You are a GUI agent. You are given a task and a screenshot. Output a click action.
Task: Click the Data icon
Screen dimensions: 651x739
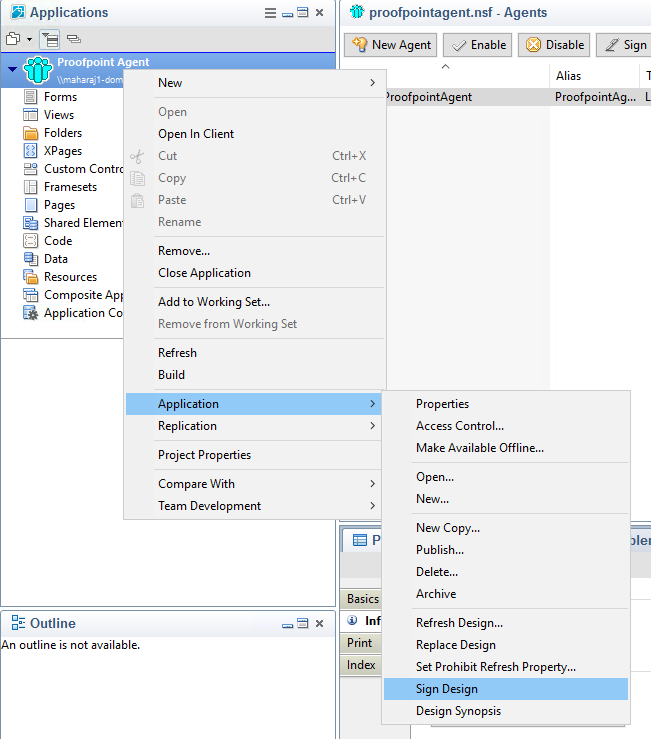point(30,259)
